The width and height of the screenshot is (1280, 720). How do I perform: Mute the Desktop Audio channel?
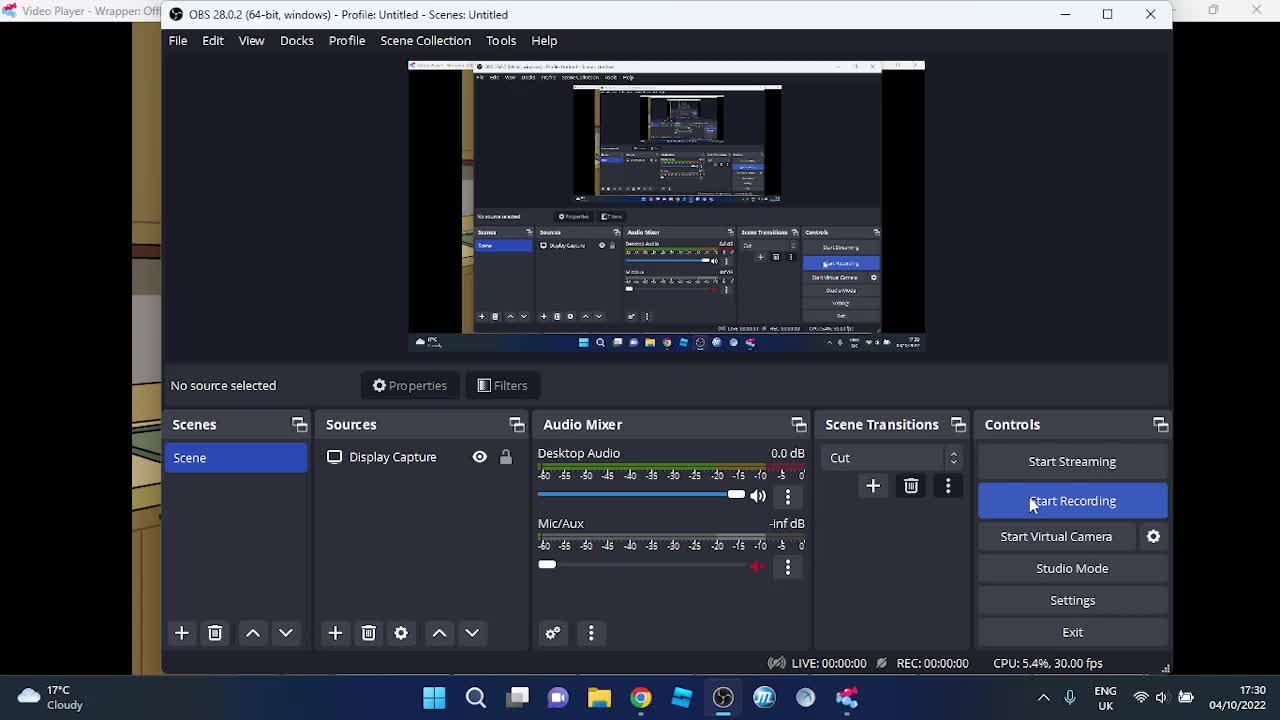758,496
